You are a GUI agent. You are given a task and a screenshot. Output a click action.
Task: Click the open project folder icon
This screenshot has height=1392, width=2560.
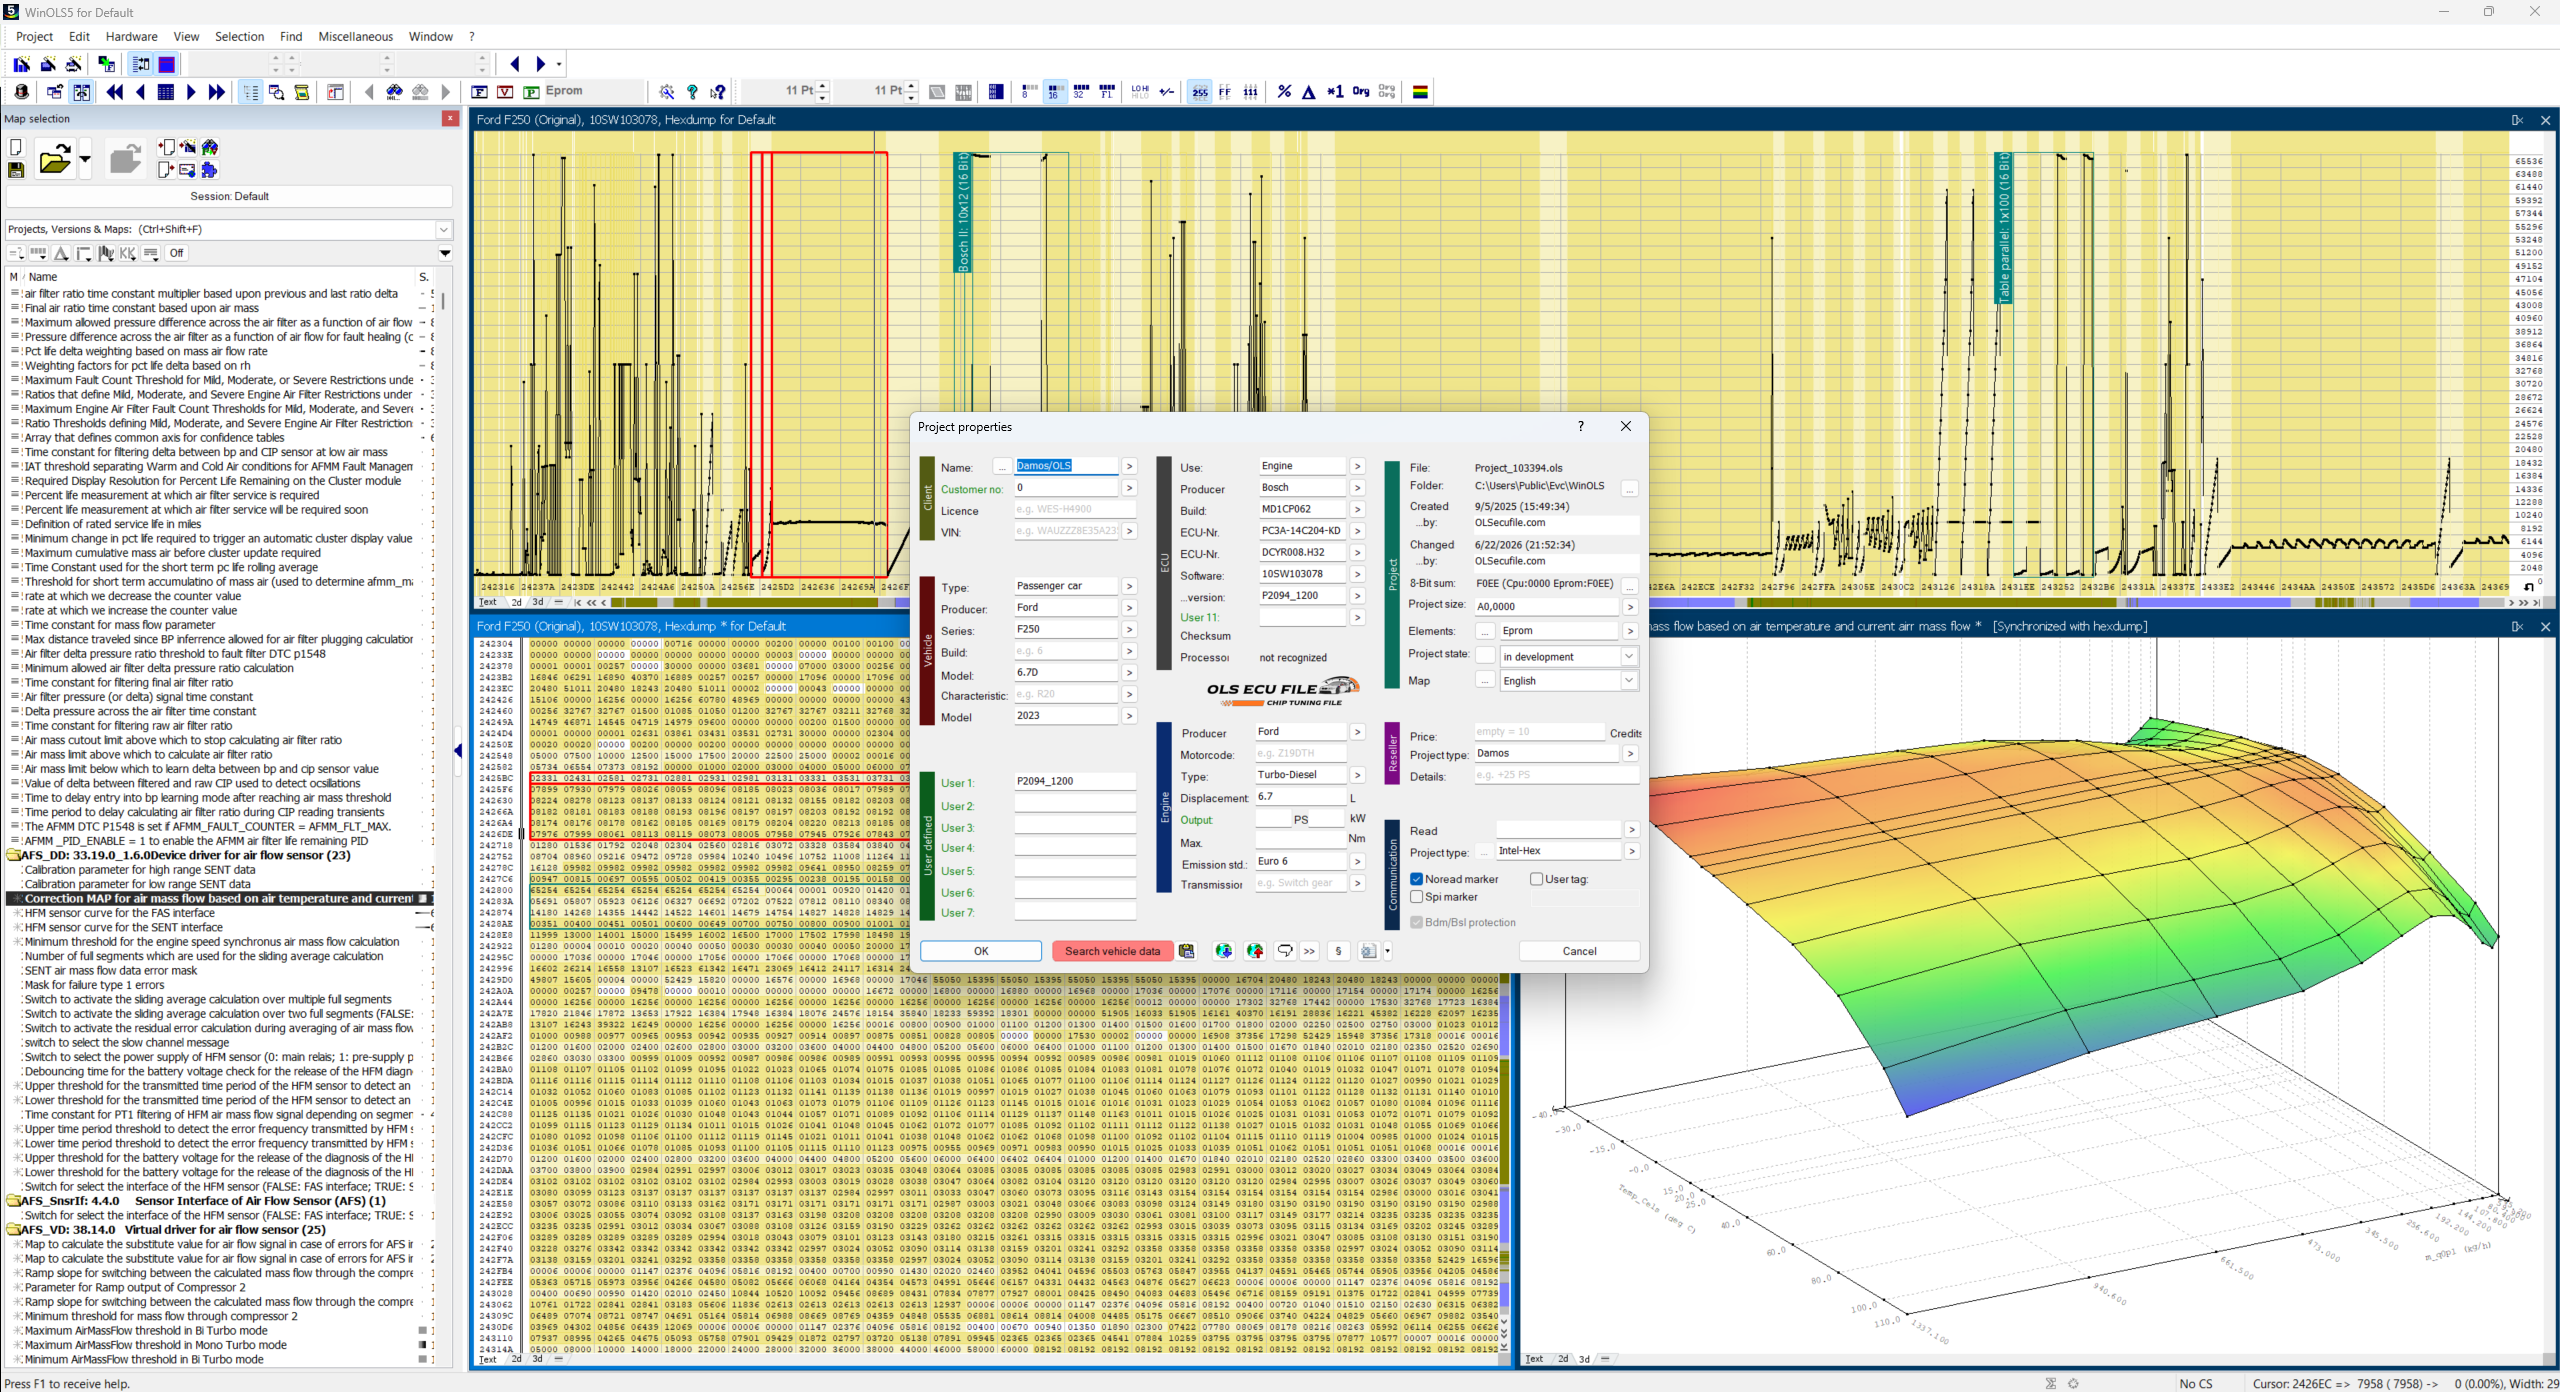pyautogui.click(x=55, y=159)
